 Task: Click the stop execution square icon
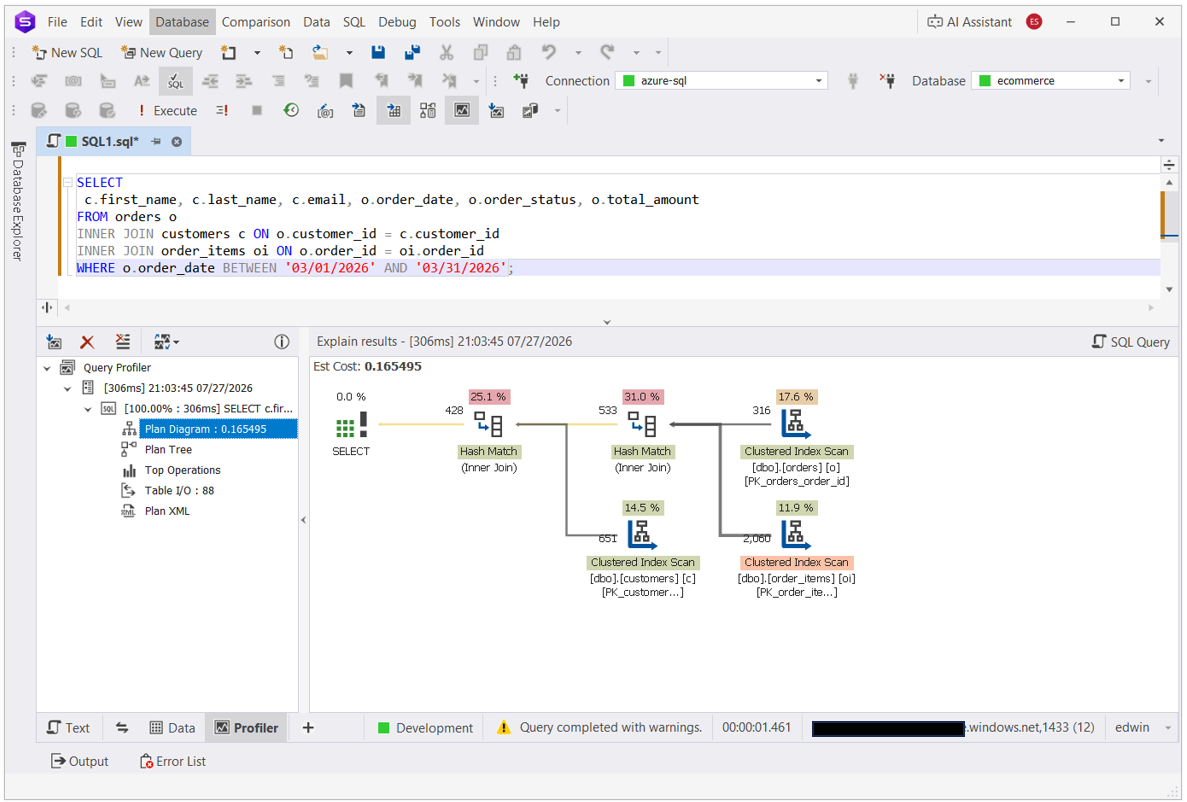click(x=257, y=111)
